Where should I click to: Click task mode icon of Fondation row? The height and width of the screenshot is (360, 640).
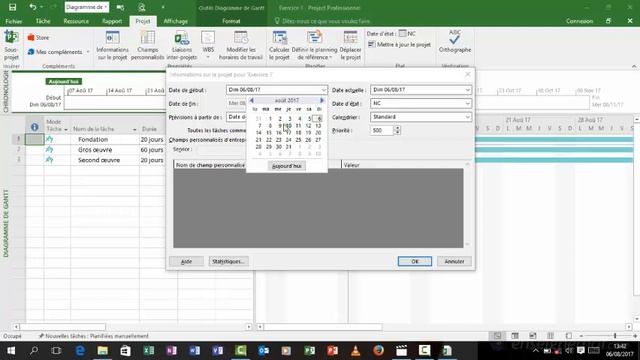(x=50, y=139)
